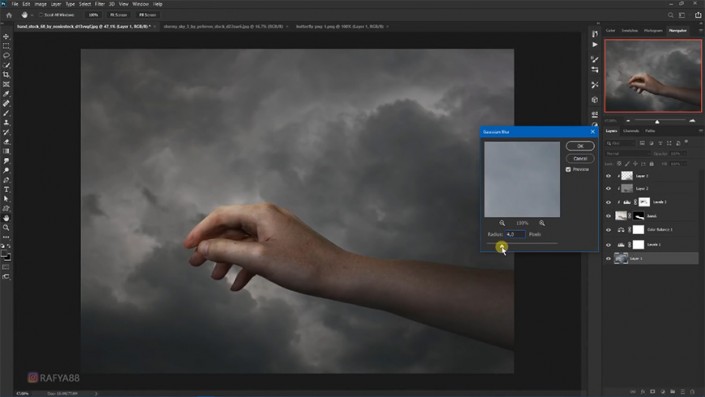705x397 pixels.
Task: Open the layer Opacity dropdown
Action: 678,154
